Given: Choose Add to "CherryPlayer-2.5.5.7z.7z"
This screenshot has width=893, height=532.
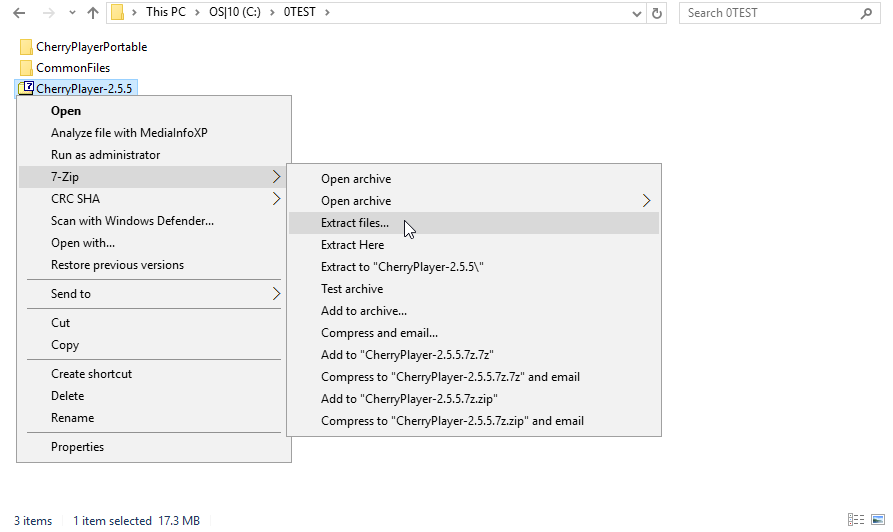Looking at the screenshot, I should point(474,355).
